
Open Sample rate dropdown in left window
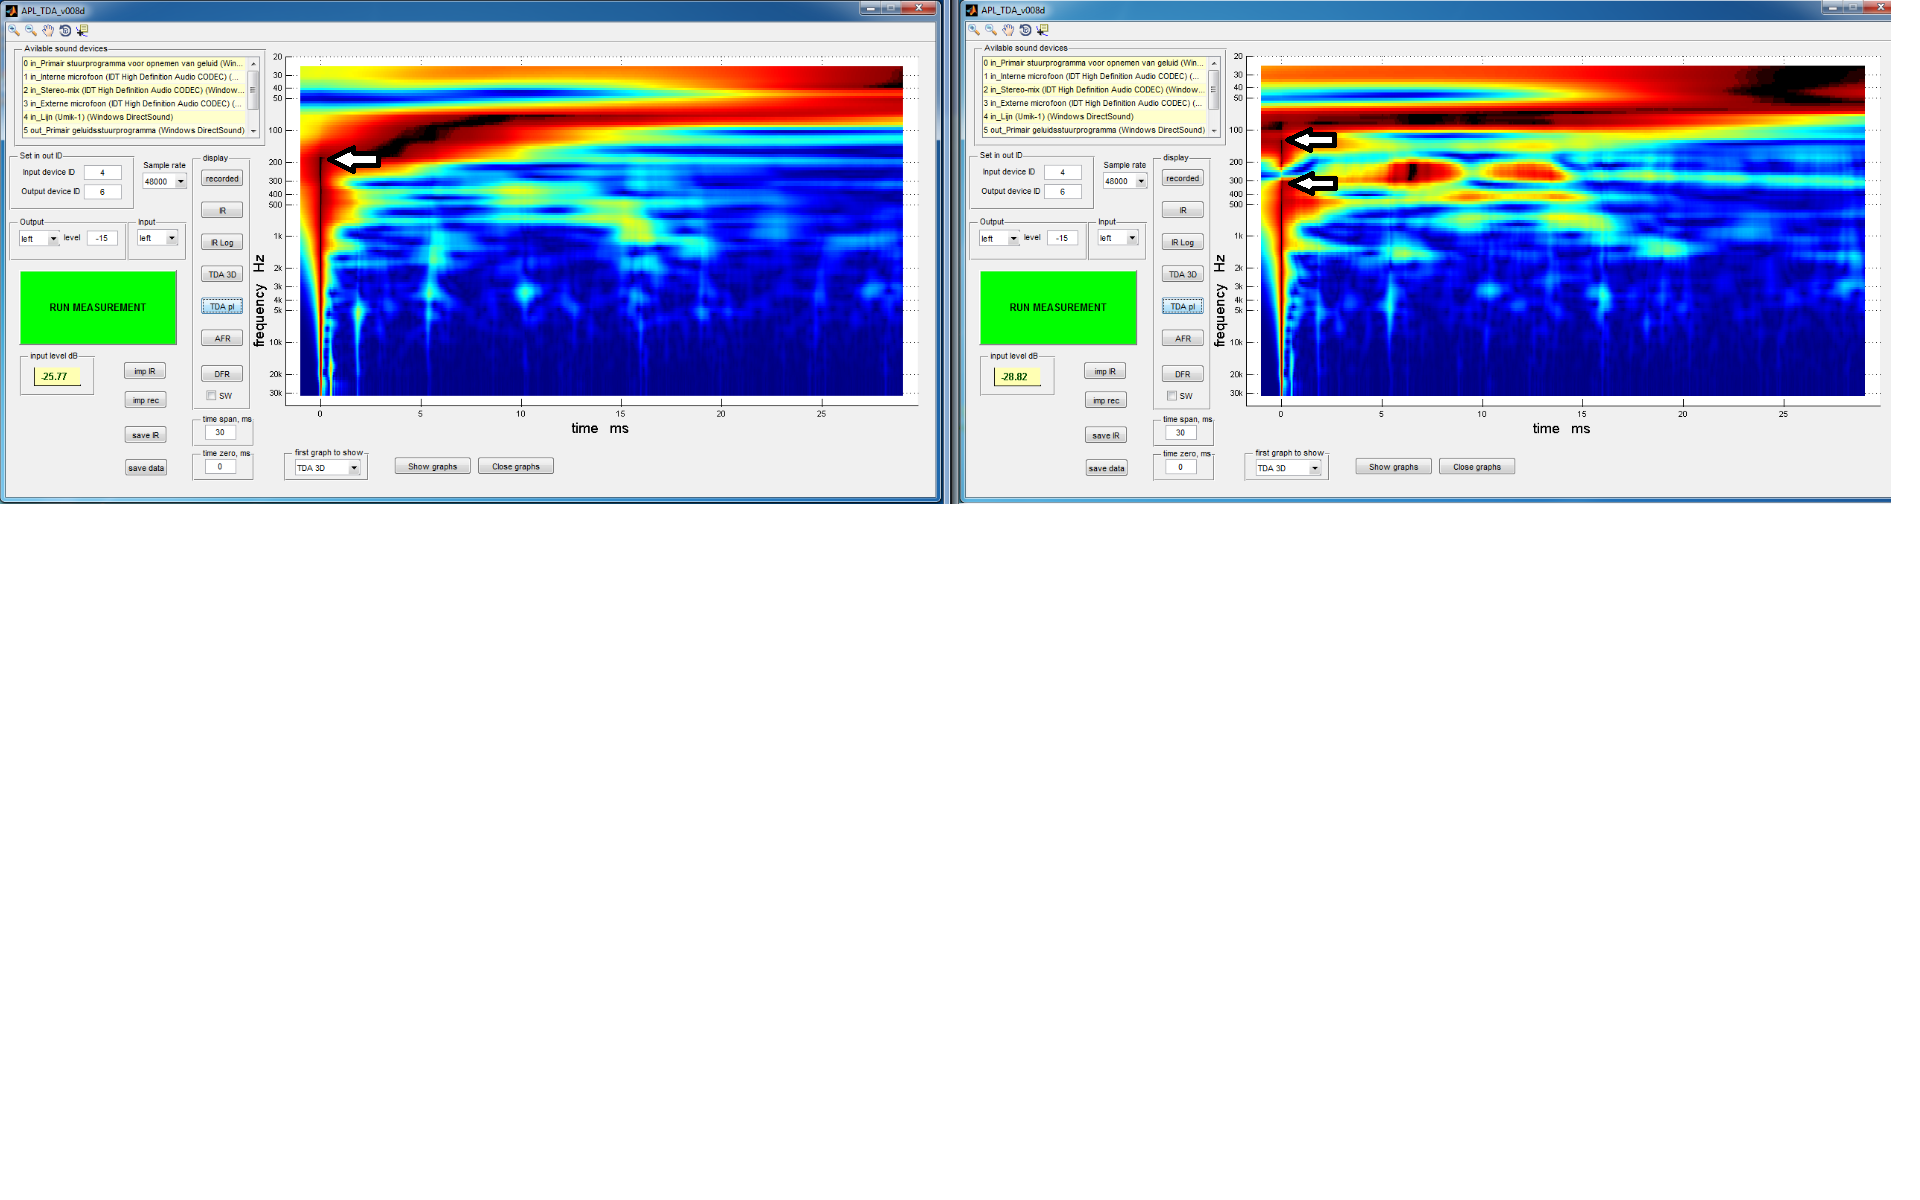pyautogui.click(x=181, y=181)
